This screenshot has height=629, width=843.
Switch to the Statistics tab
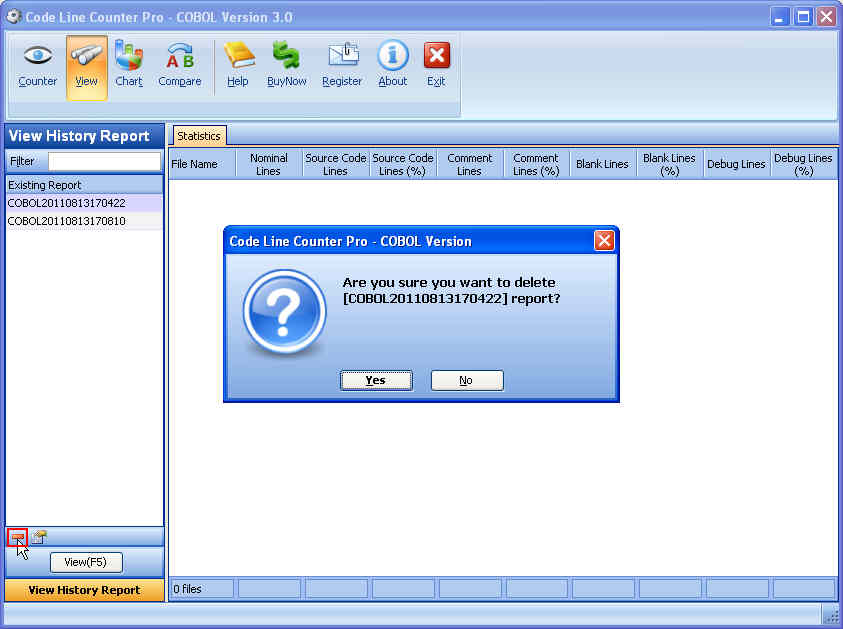(198, 135)
